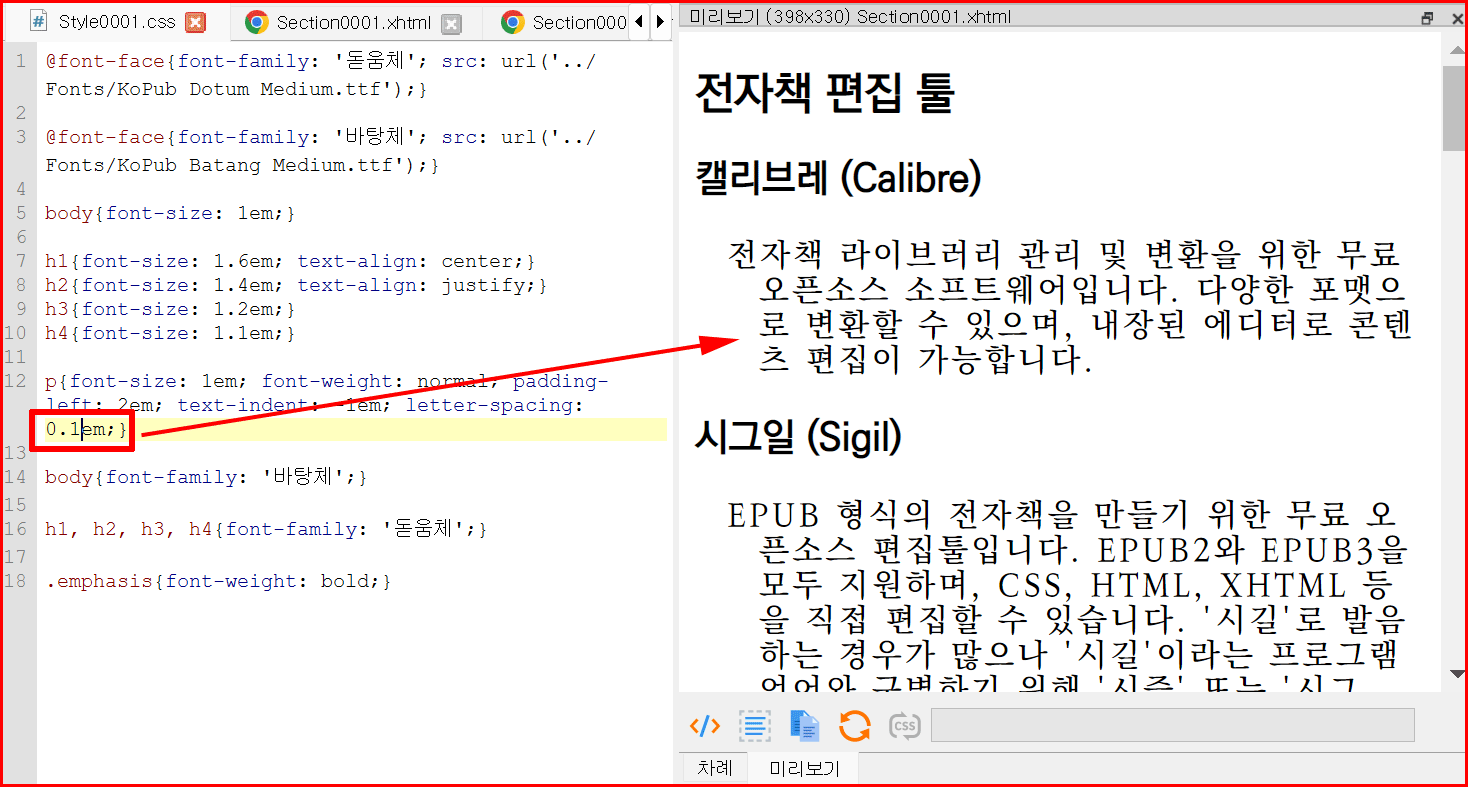Select the 미리보기 tab at the bottom
The image size is (1468, 787).
(x=805, y=769)
